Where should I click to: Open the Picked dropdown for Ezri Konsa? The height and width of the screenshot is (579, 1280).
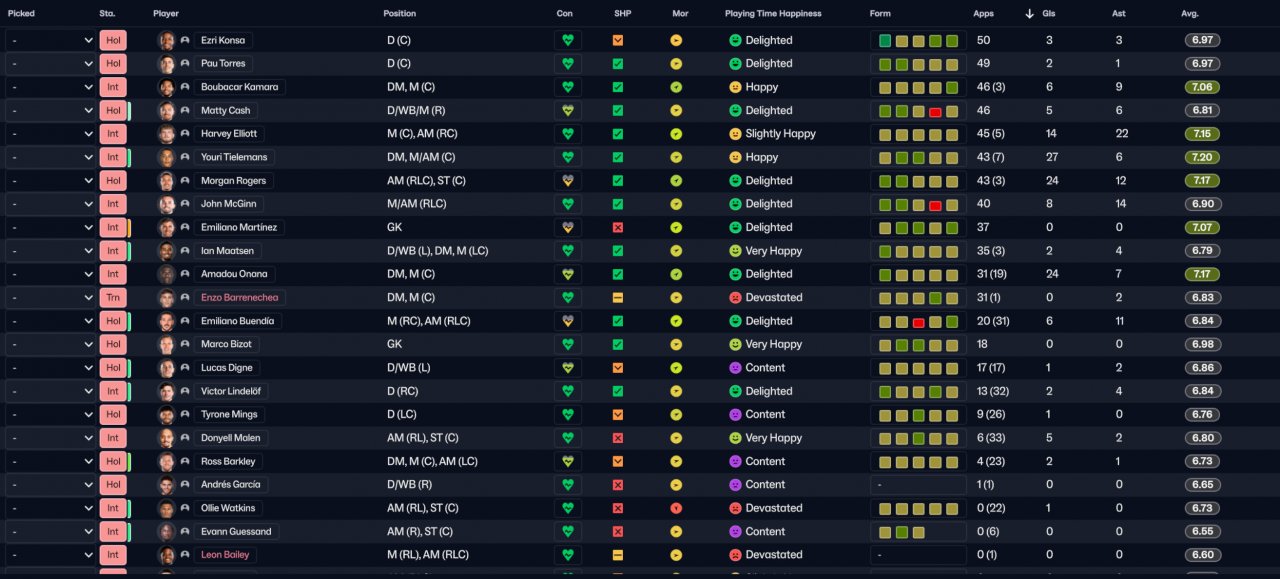[x=51, y=40]
